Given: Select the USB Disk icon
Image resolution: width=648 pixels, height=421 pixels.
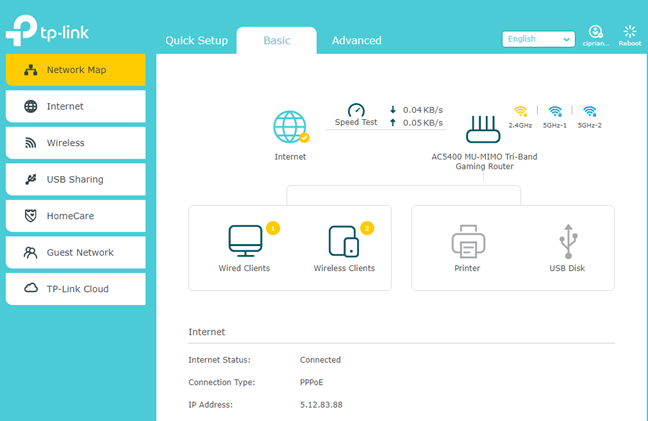Looking at the screenshot, I should tap(569, 241).
